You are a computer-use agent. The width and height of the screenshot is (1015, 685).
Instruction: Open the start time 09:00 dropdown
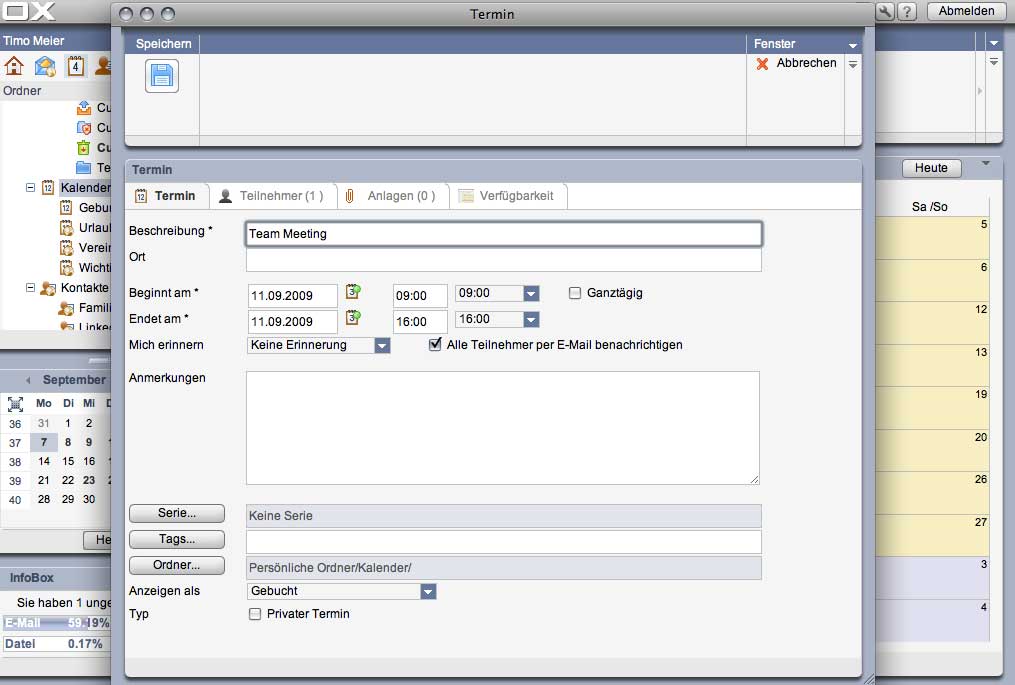tap(530, 293)
